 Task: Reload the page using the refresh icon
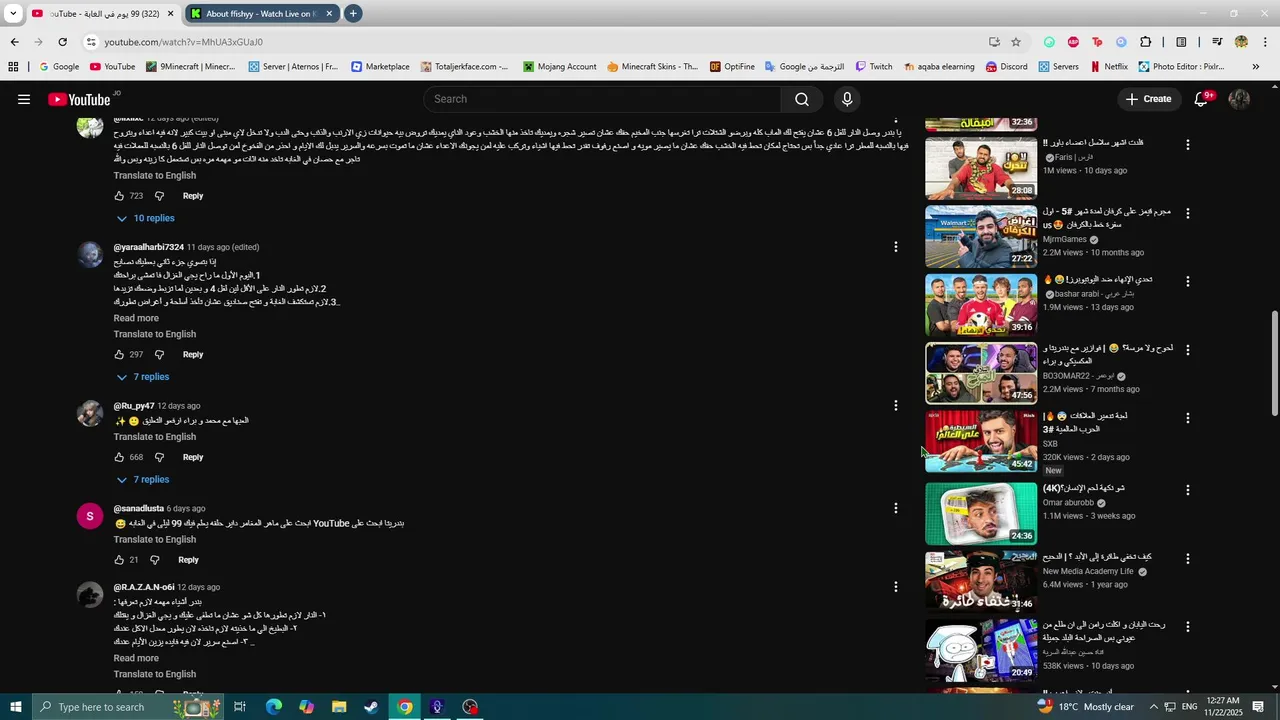pyautogui.click(x=63, y=42)
